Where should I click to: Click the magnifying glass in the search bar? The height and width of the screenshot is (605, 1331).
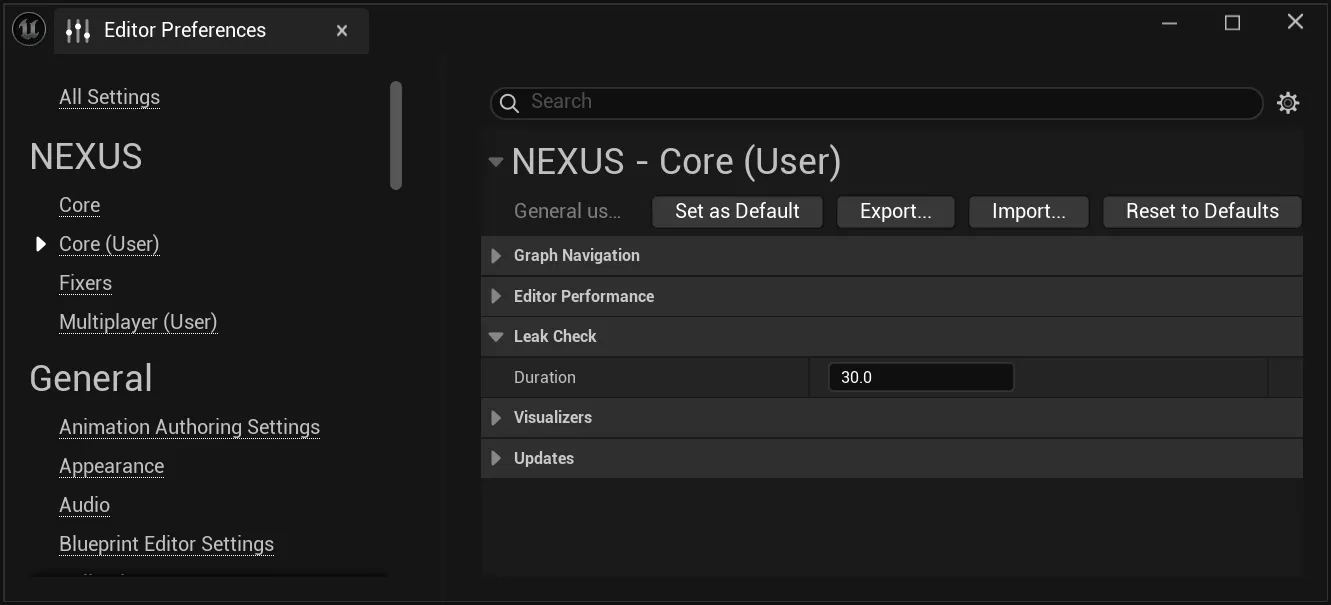point(509,102)
